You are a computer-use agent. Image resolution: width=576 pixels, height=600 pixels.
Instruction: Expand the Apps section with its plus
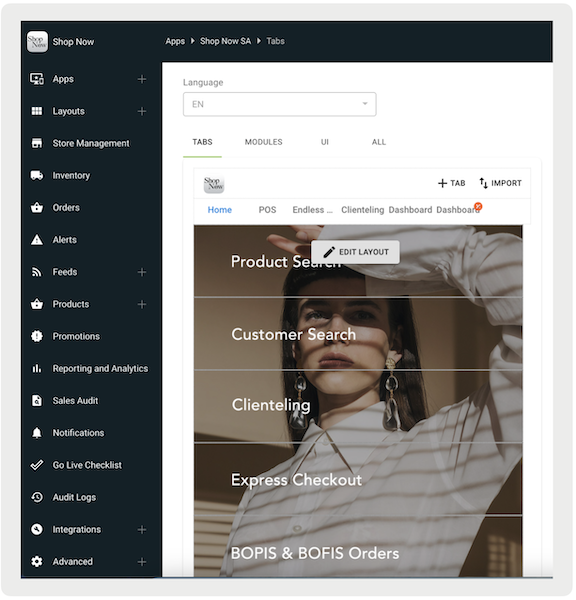[142, 79]
